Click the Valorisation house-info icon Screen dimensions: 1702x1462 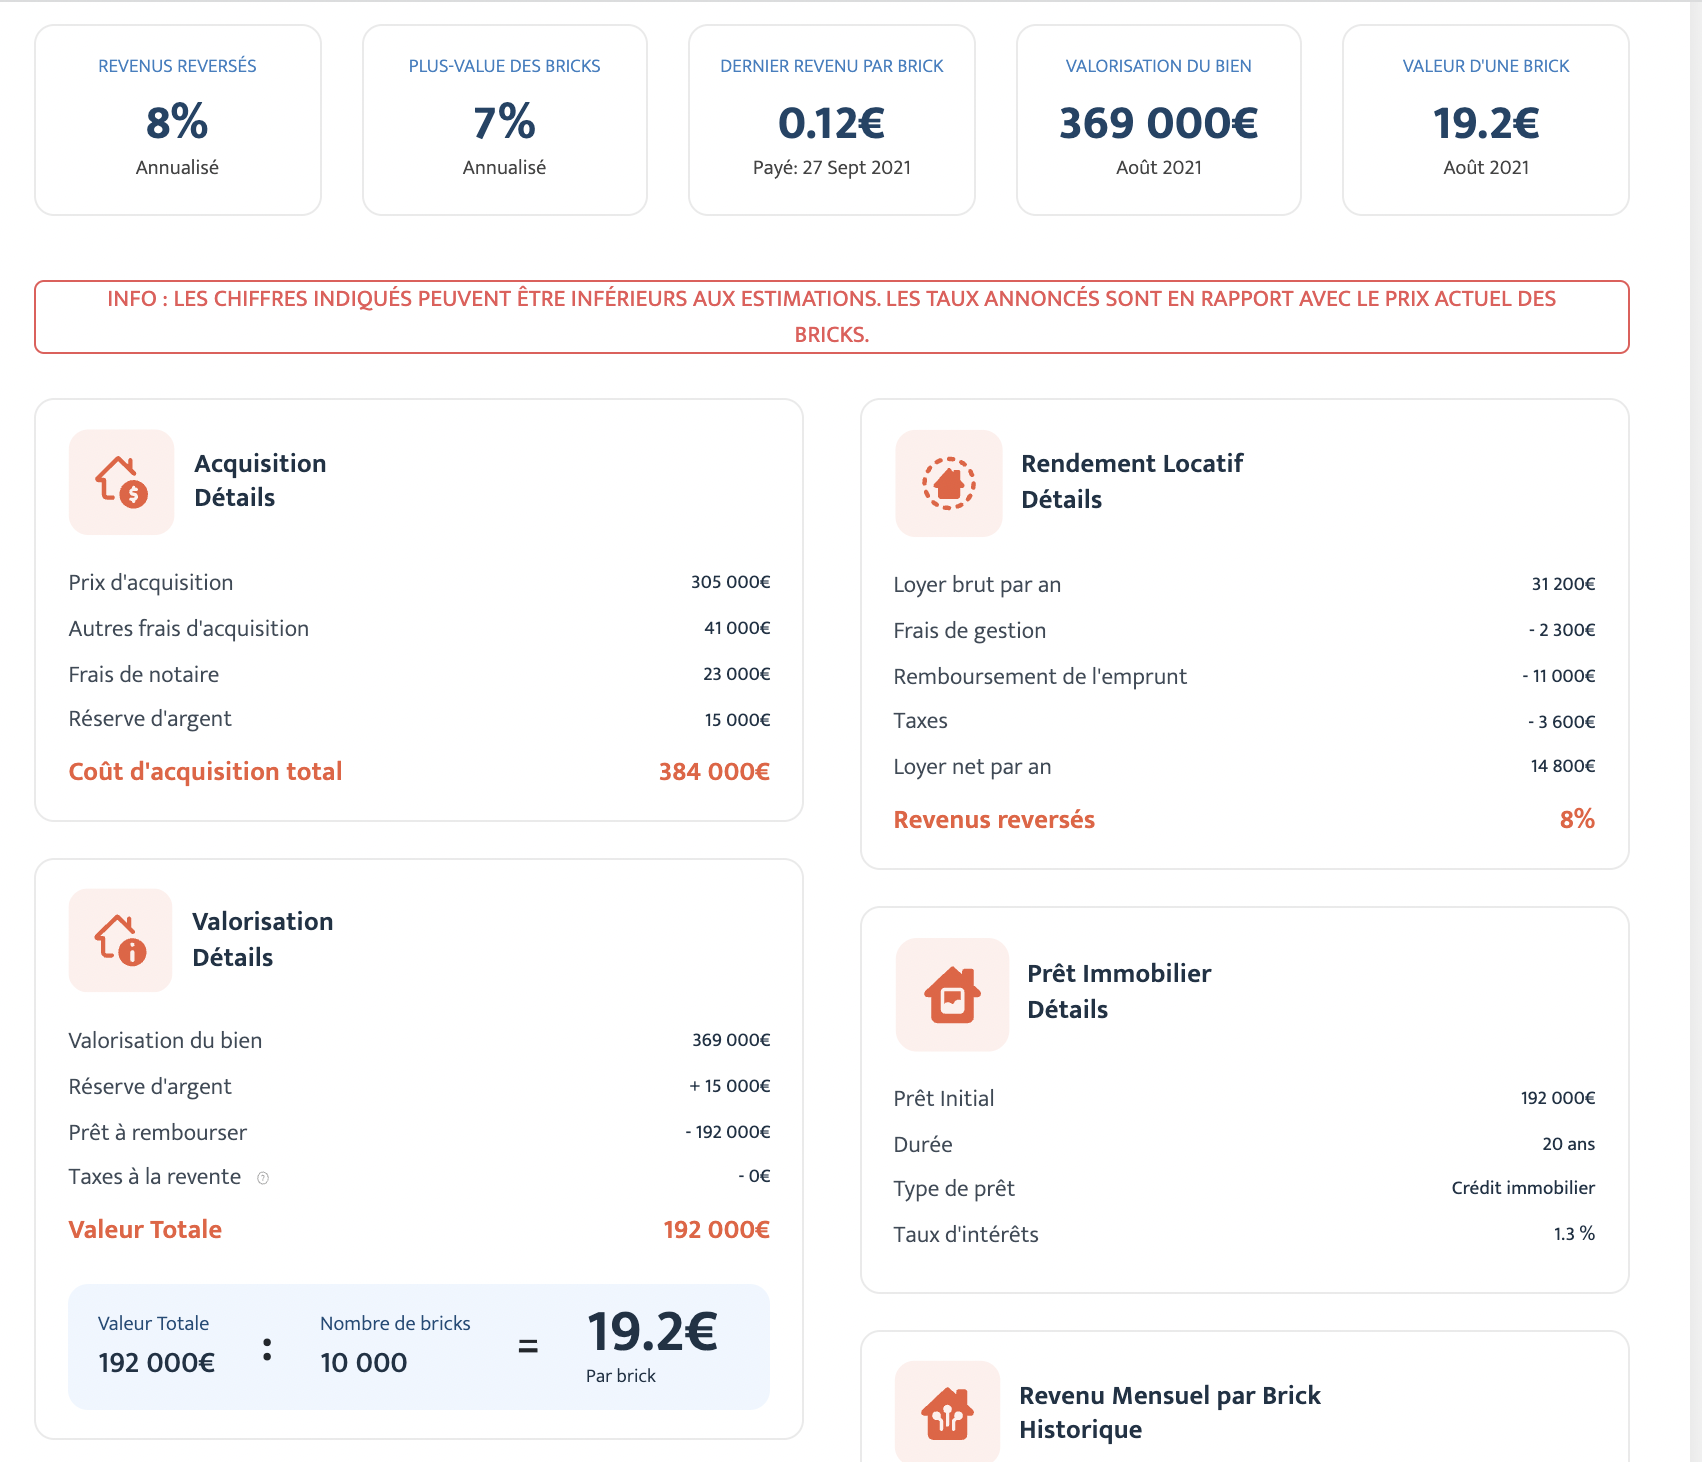point(120,940)
